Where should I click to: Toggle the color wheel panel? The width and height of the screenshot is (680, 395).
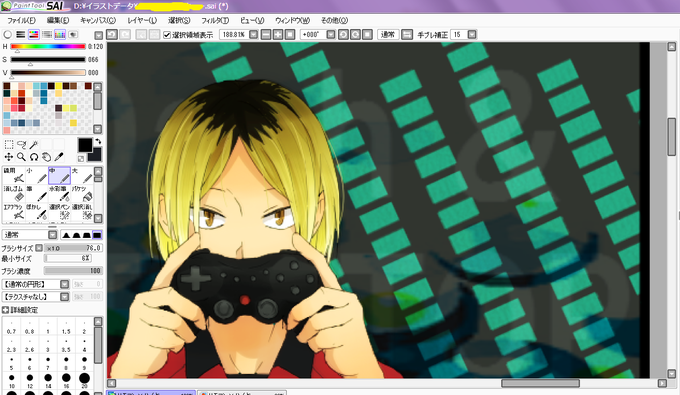point(7,34)
